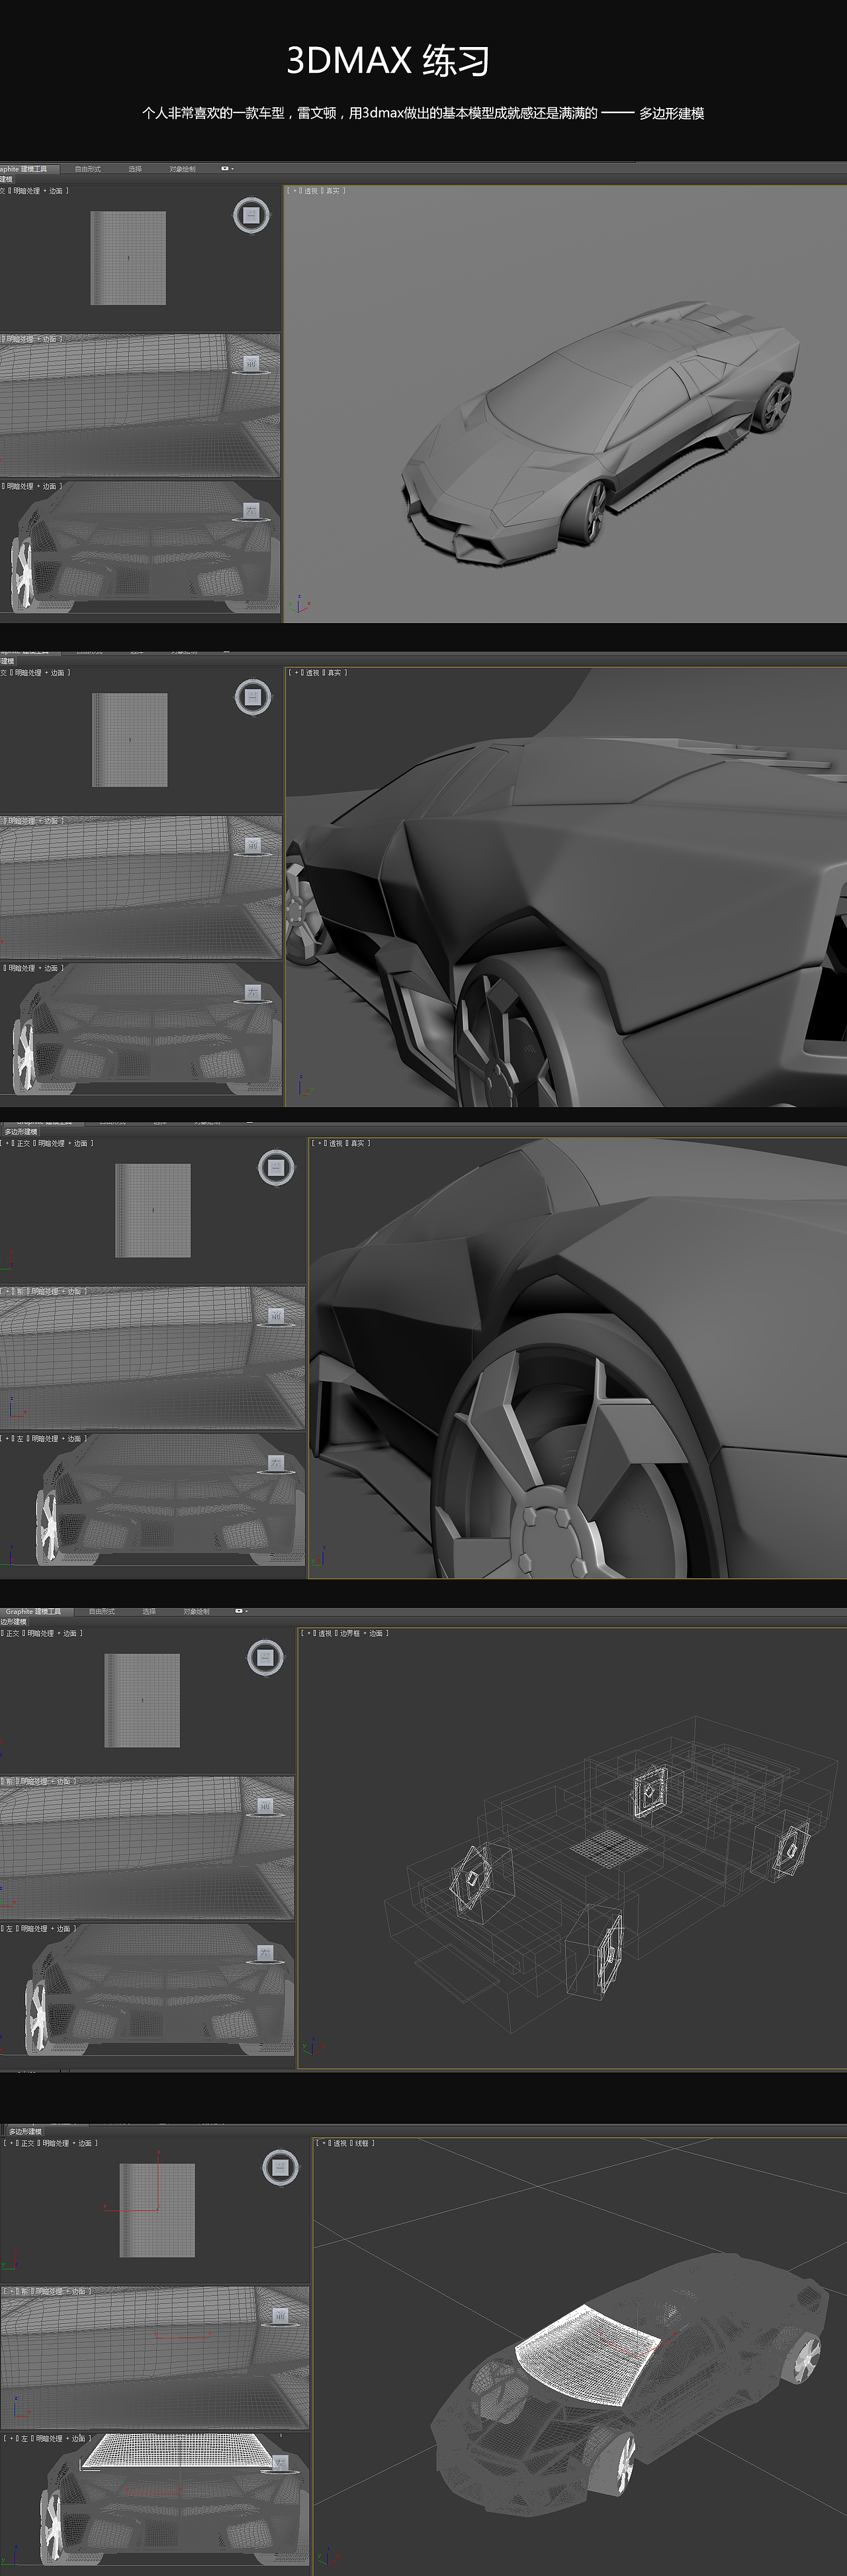Image resolution: width=847 pixels, height=2576 pixels.
Task: Click ViewCube above the highlighted windshield in left viewport
Action: [281, 2464]
